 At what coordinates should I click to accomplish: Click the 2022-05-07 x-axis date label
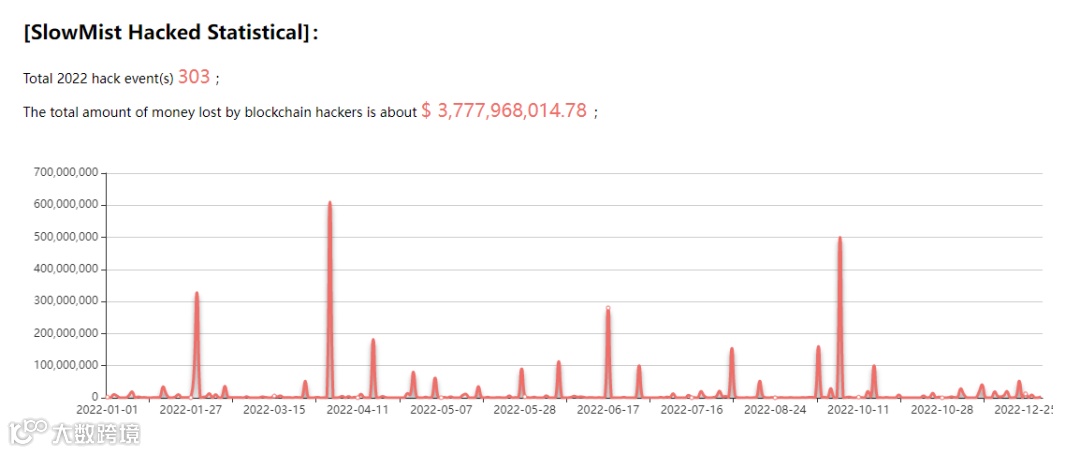coord(442,410)
